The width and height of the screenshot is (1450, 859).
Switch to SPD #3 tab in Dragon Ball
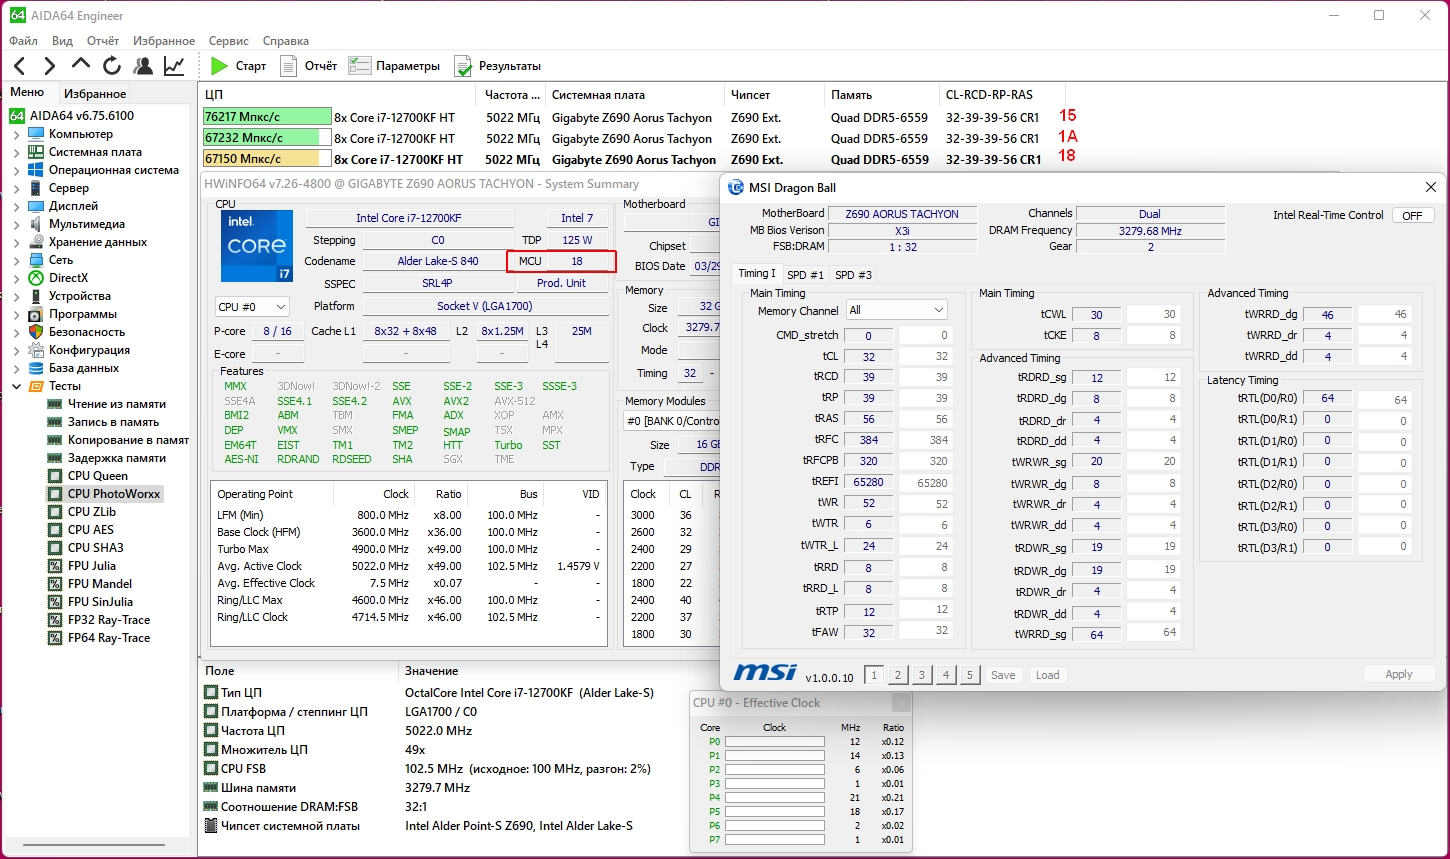click(854, 274)
